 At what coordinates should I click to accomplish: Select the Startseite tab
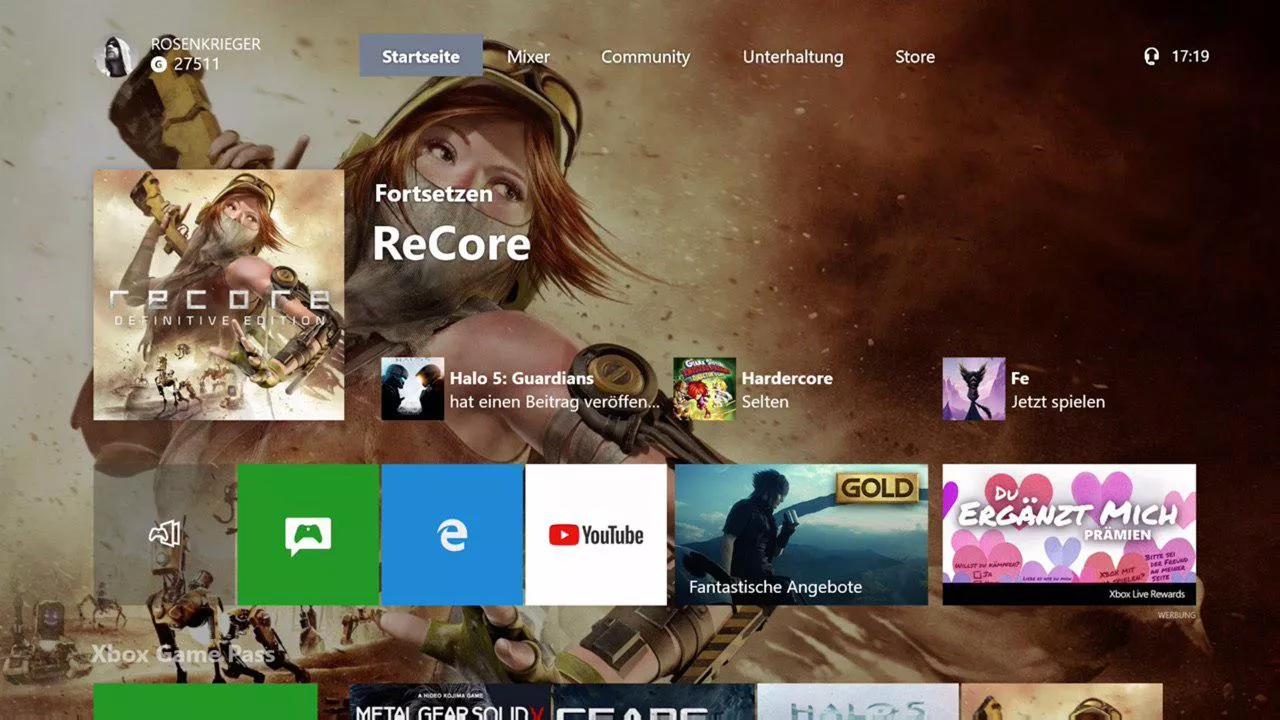pos(421,56)
